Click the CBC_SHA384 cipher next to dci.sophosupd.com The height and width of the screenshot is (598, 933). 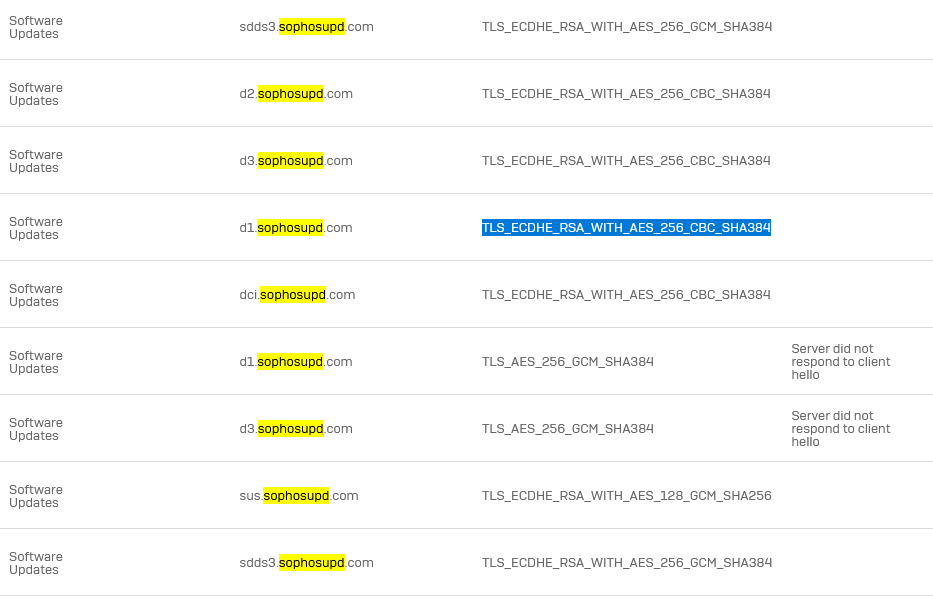(626, 295)
